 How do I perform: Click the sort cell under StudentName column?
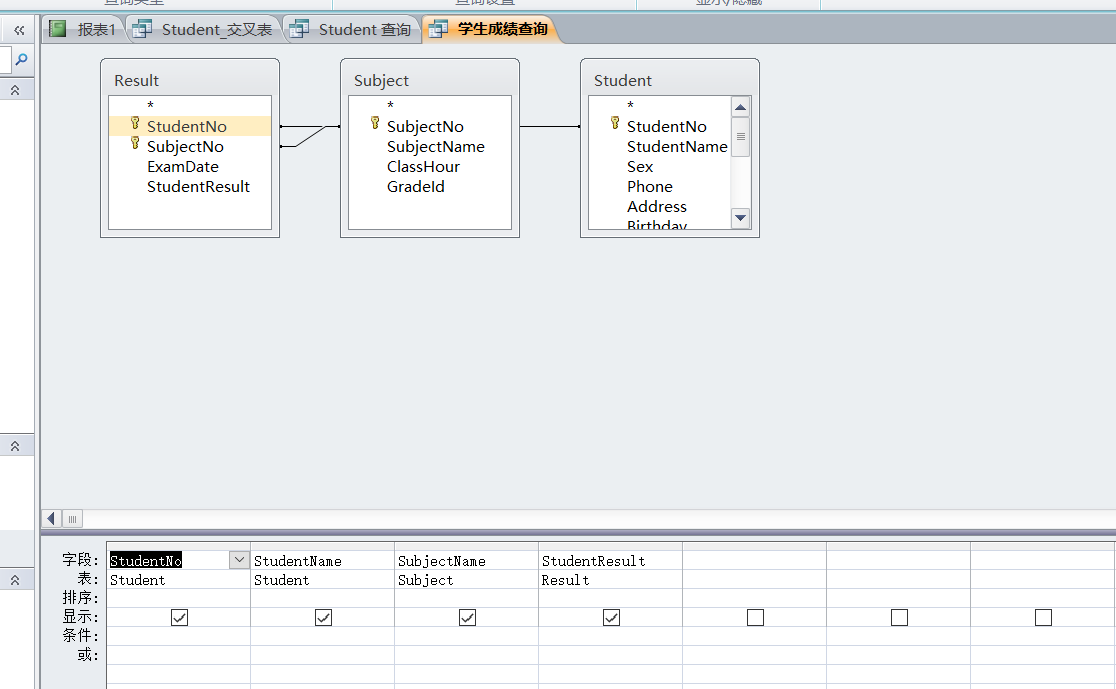pos(322,598)
